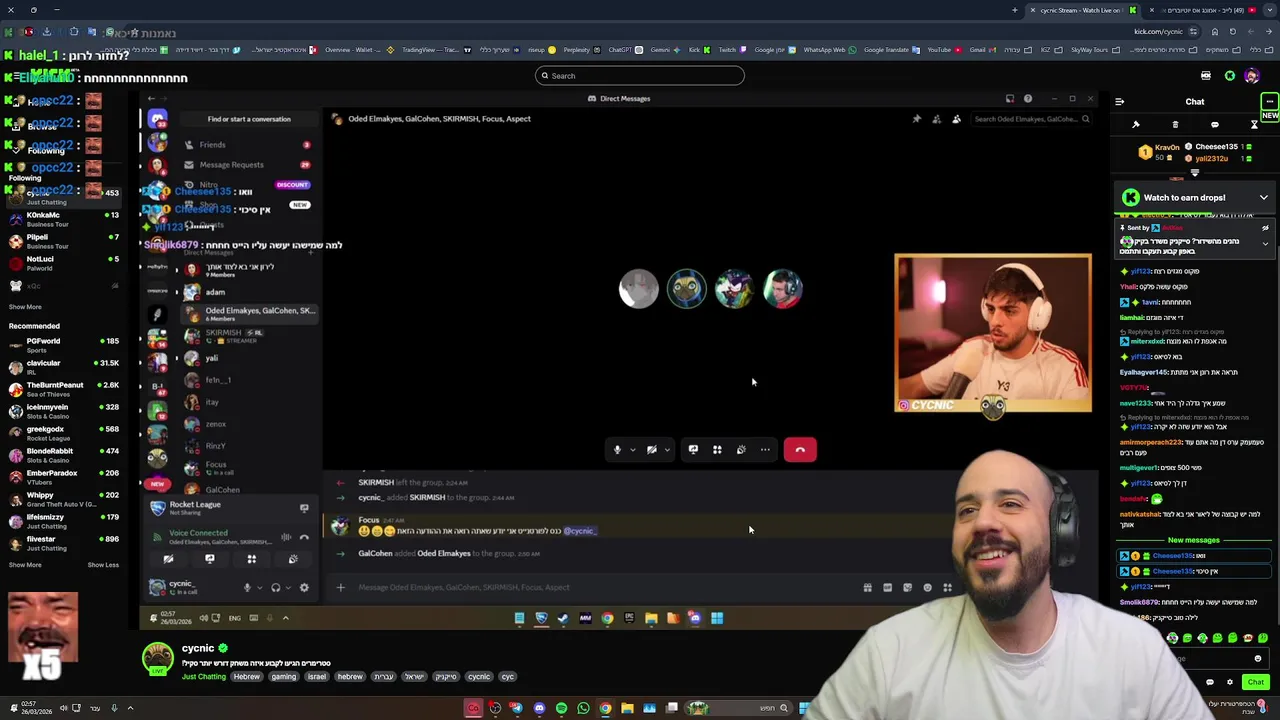Click Find or start a conversation box
This screenshot has height=720, width=1280.
click(x=249, y=119)
